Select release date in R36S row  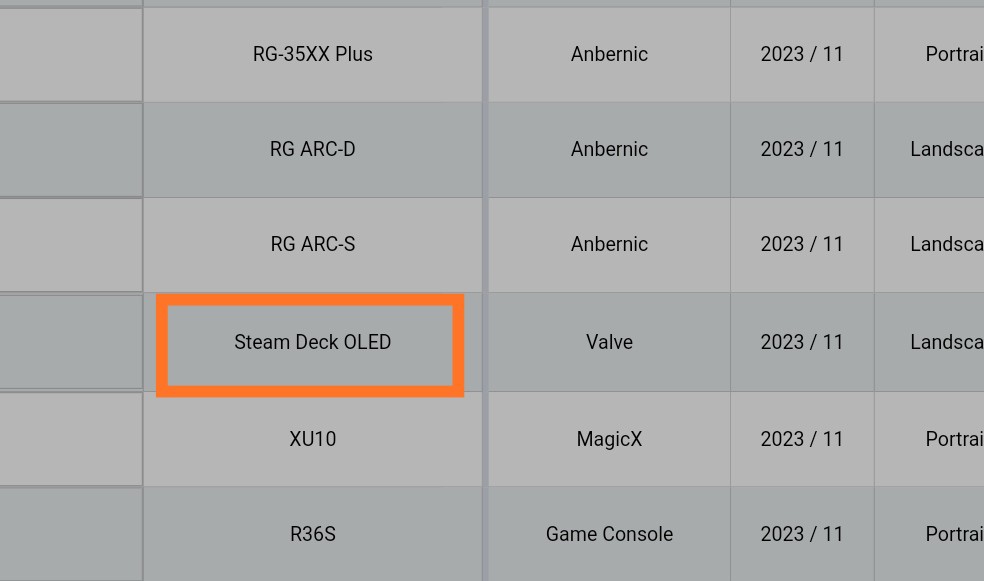[802, 534]
